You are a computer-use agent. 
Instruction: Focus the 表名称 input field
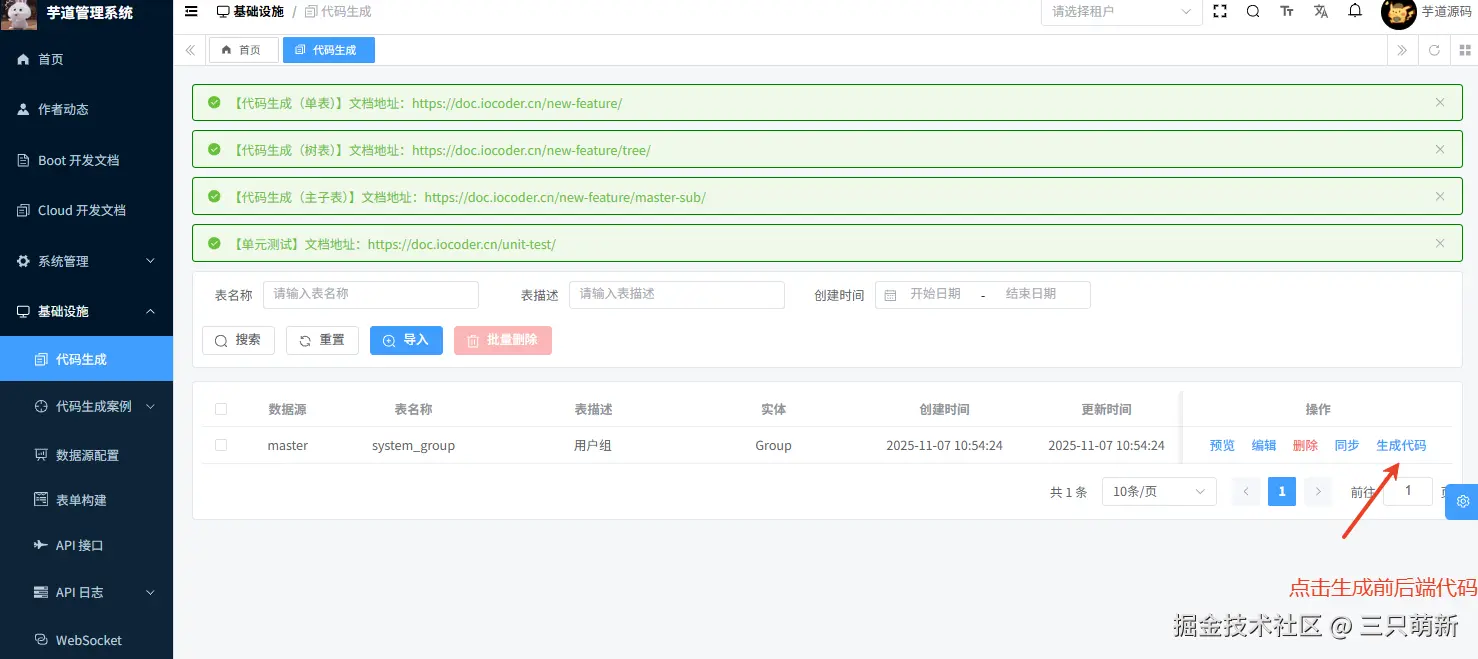[371, 294]
